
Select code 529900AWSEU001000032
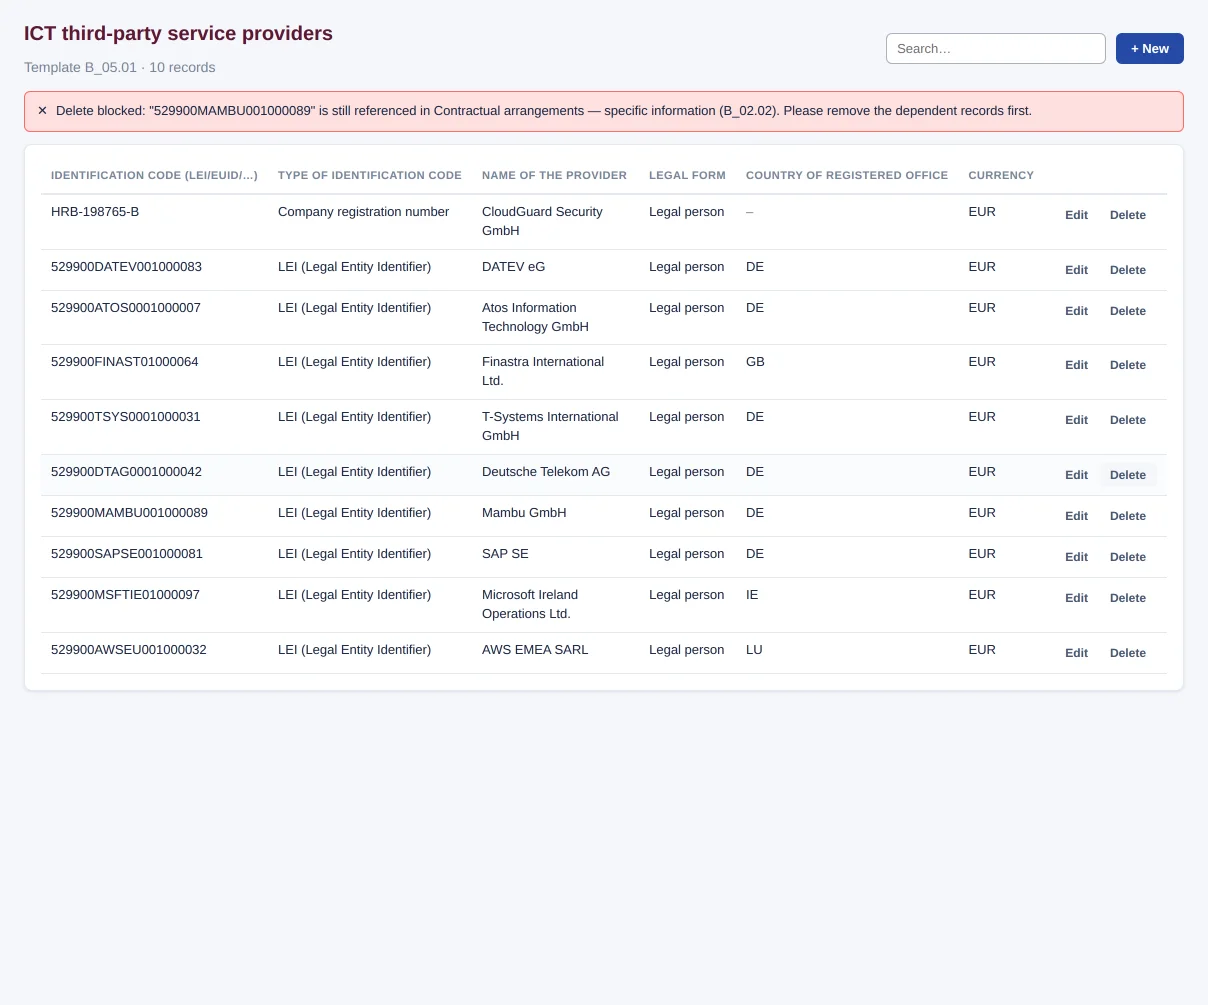tap(129, 650)
